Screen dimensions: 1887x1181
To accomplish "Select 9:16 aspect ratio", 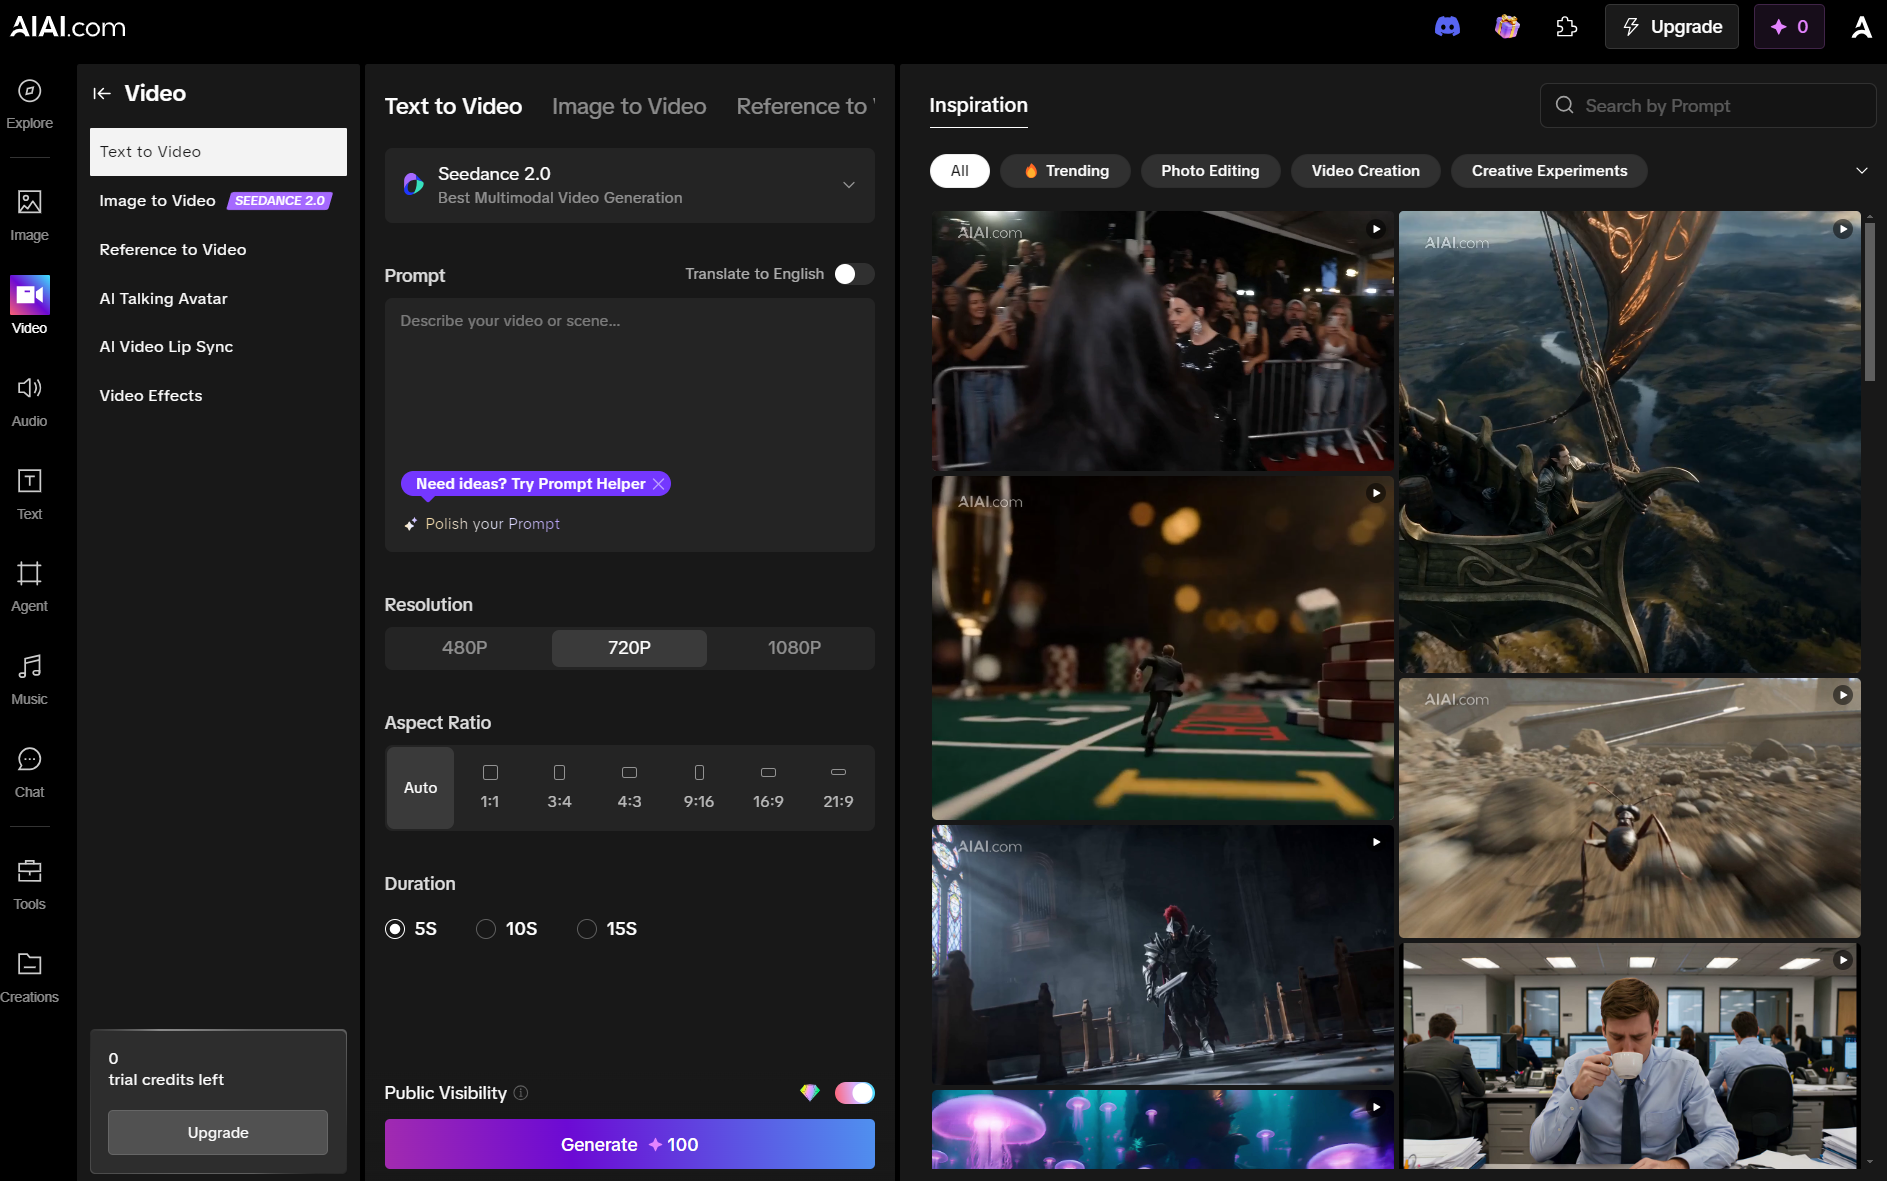I will coord(699,788).
